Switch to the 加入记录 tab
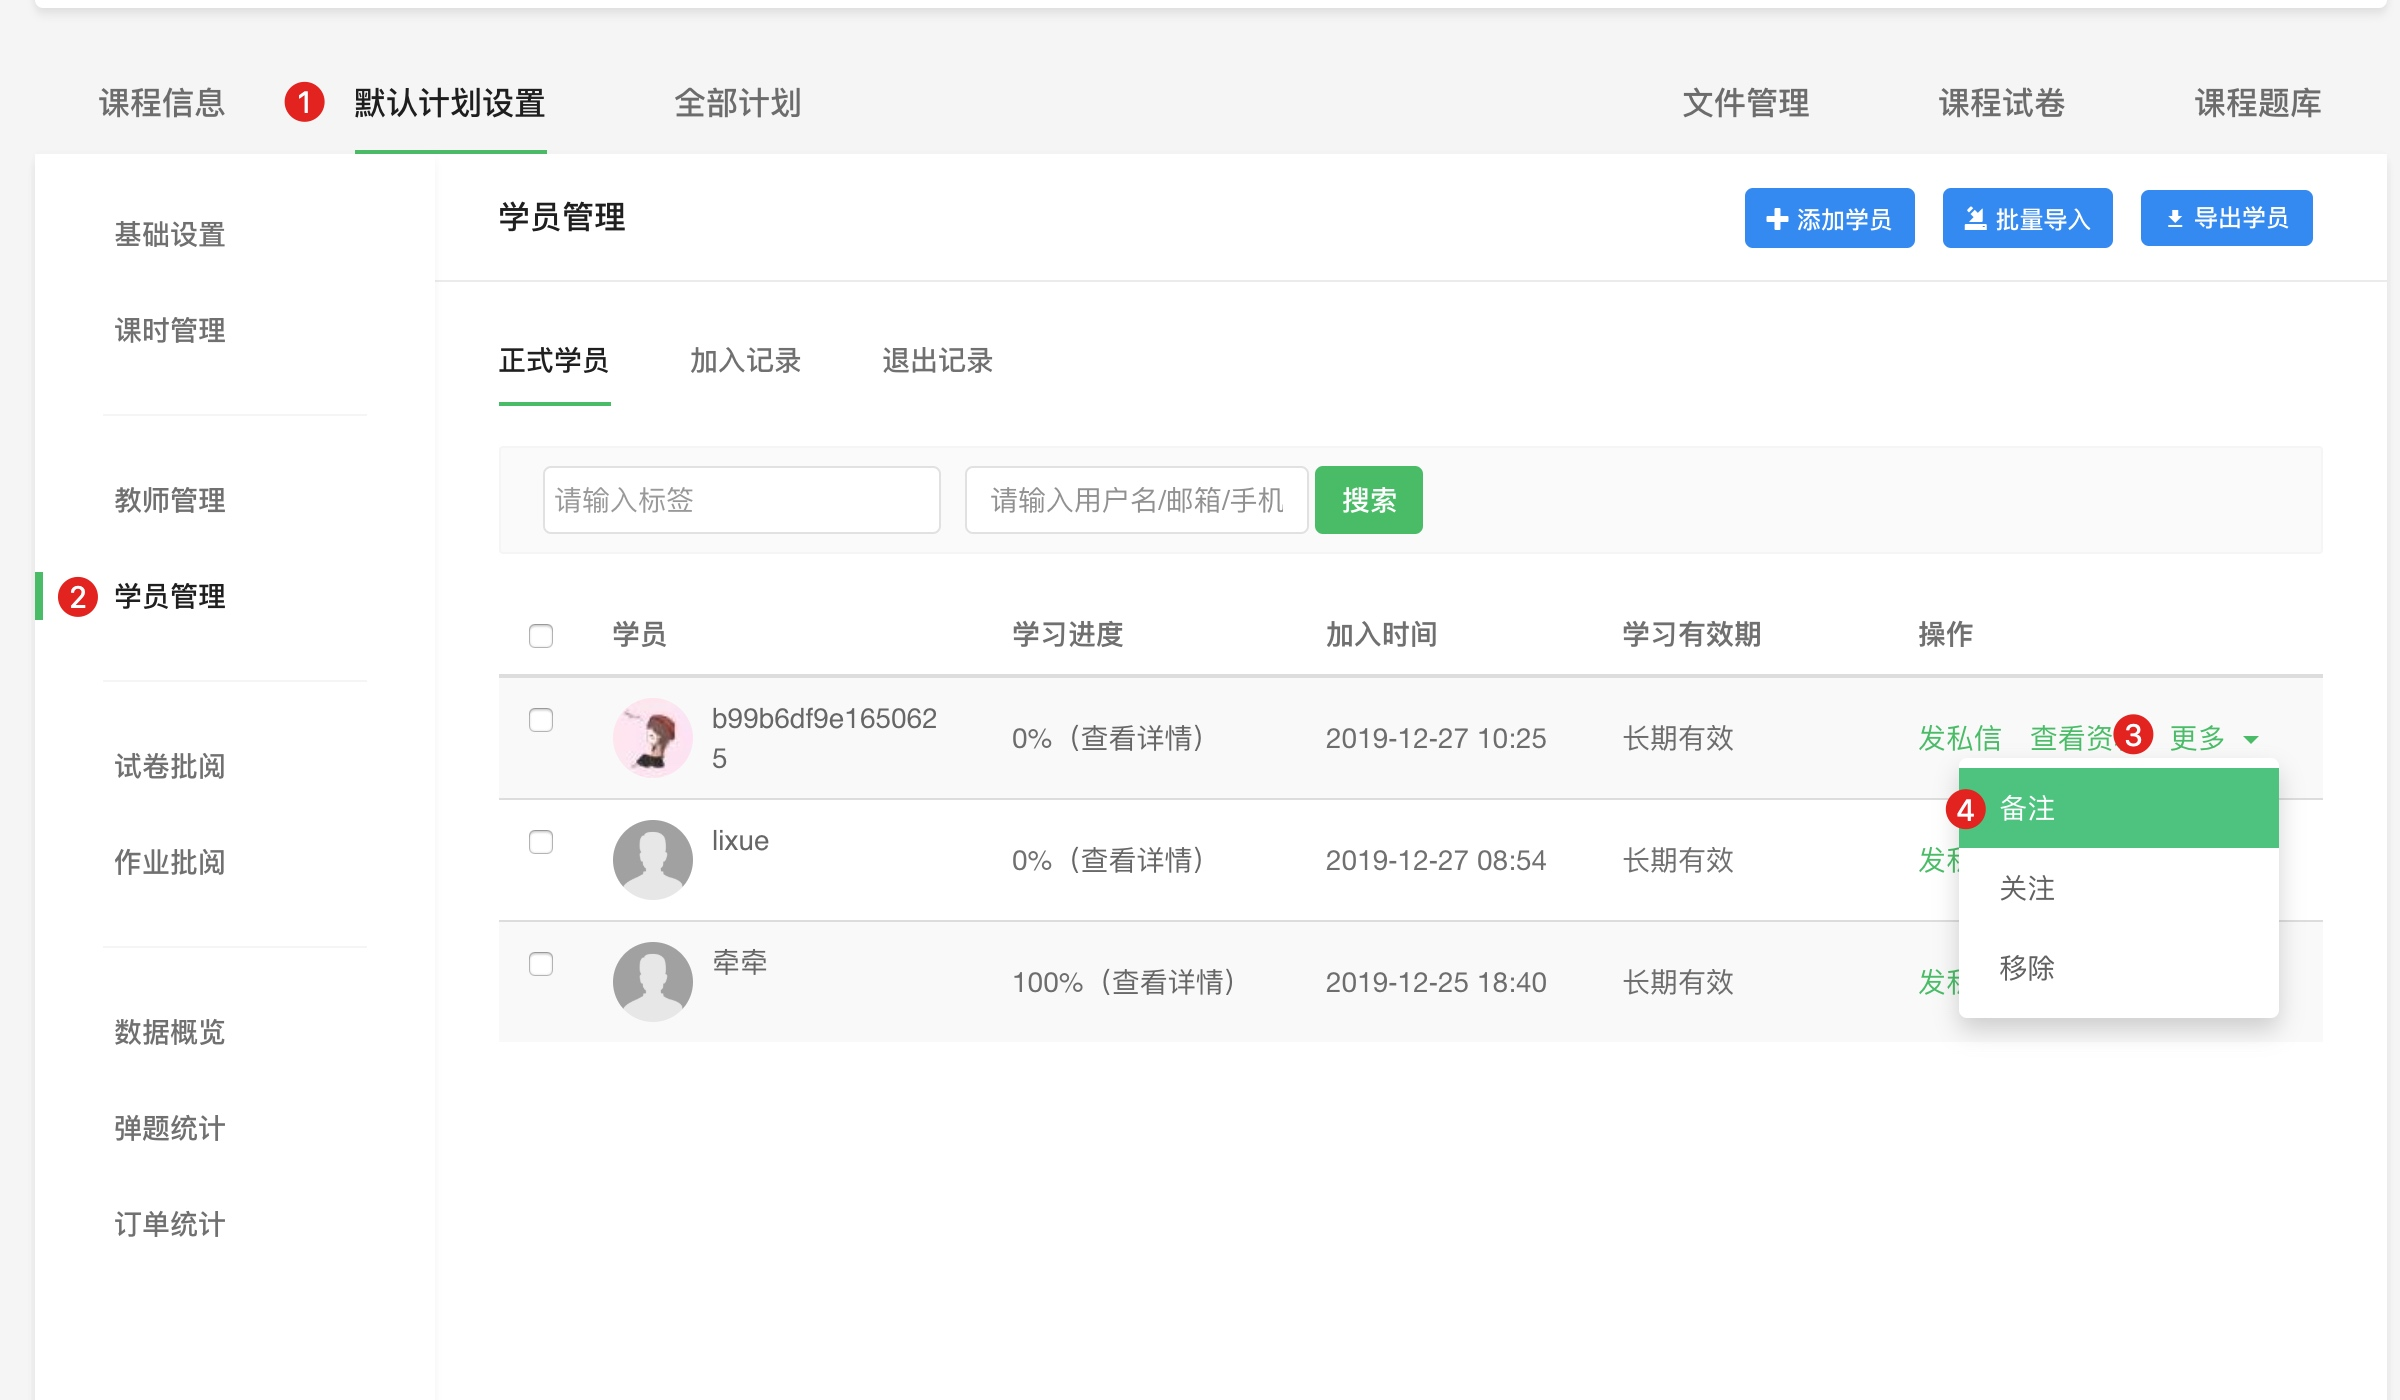Screen dimensions: 2400x1400 pos(745,361)
